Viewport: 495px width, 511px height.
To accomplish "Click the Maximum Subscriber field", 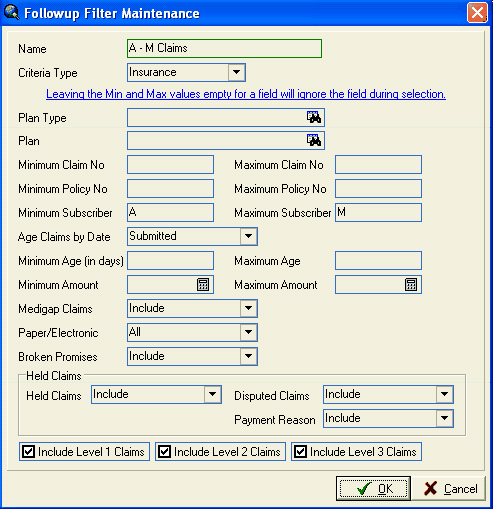I will pyautogui.click(x=378, y=212).
